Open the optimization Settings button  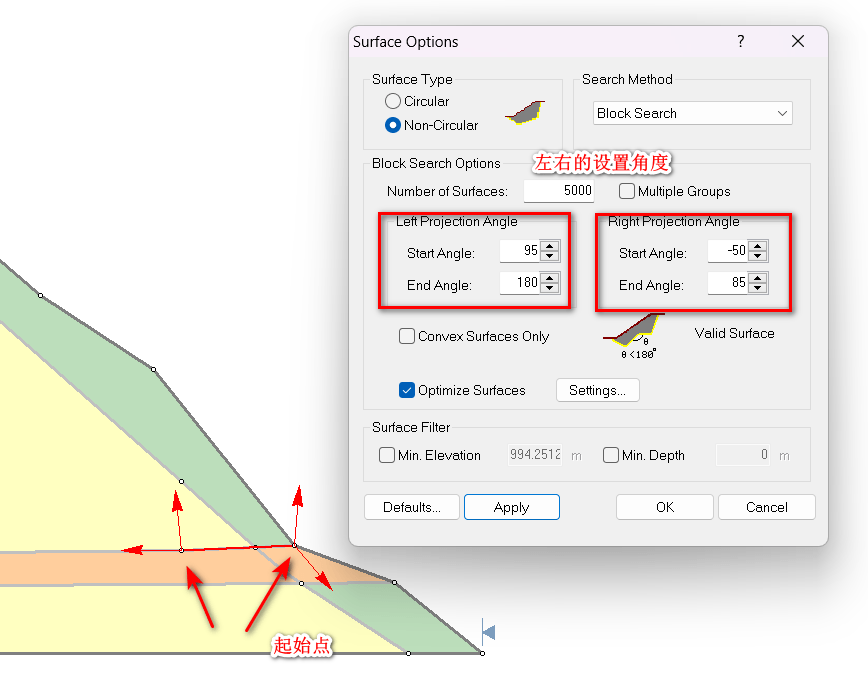pos(597,390)
